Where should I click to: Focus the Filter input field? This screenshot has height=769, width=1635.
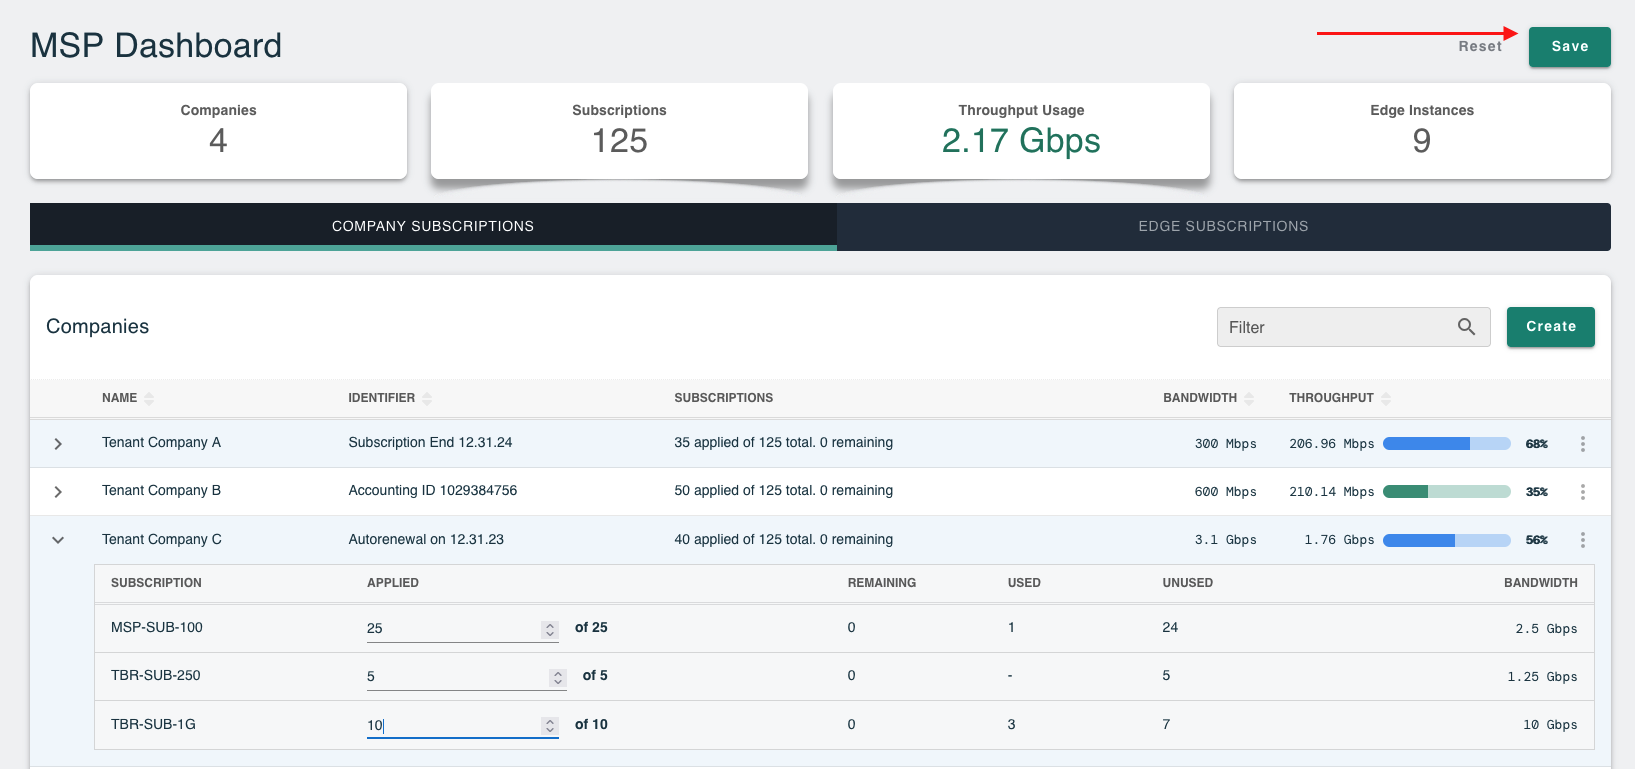[1353, 327]
